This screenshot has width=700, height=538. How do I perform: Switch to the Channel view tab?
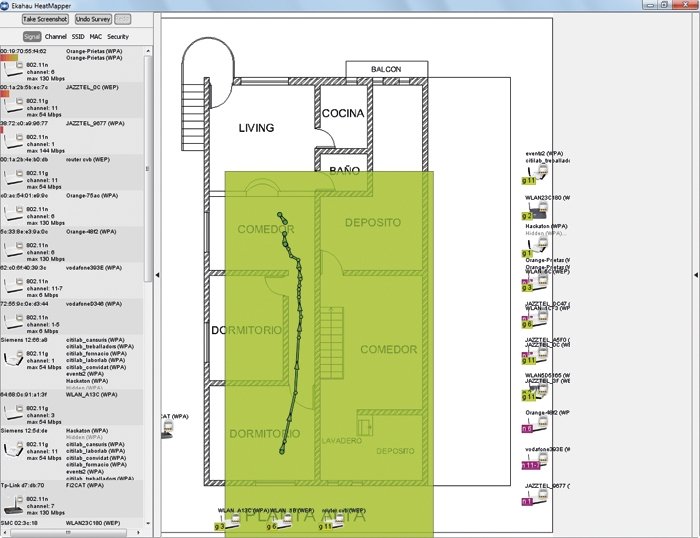click(56, 37)
